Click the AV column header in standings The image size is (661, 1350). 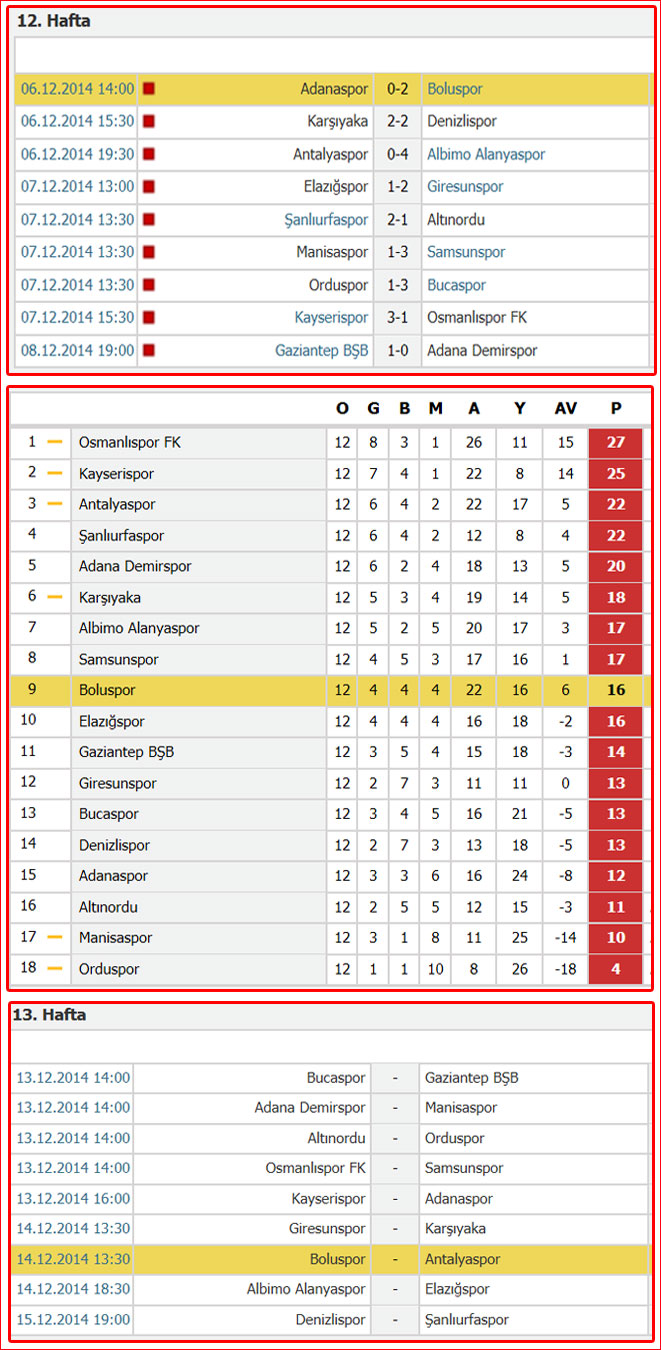[566, 408]
